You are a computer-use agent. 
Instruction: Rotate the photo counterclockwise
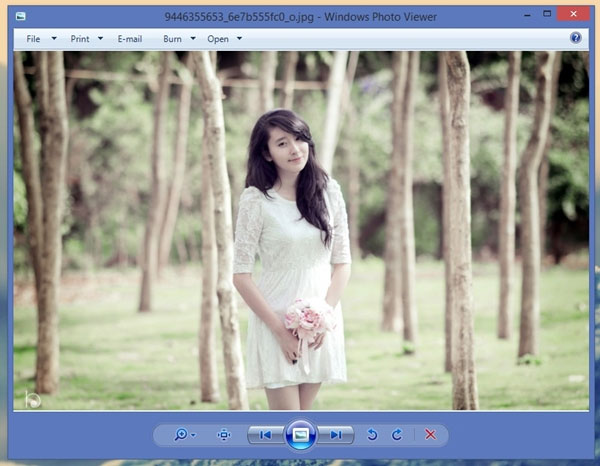pyautogui.click(x=372, y=435)
